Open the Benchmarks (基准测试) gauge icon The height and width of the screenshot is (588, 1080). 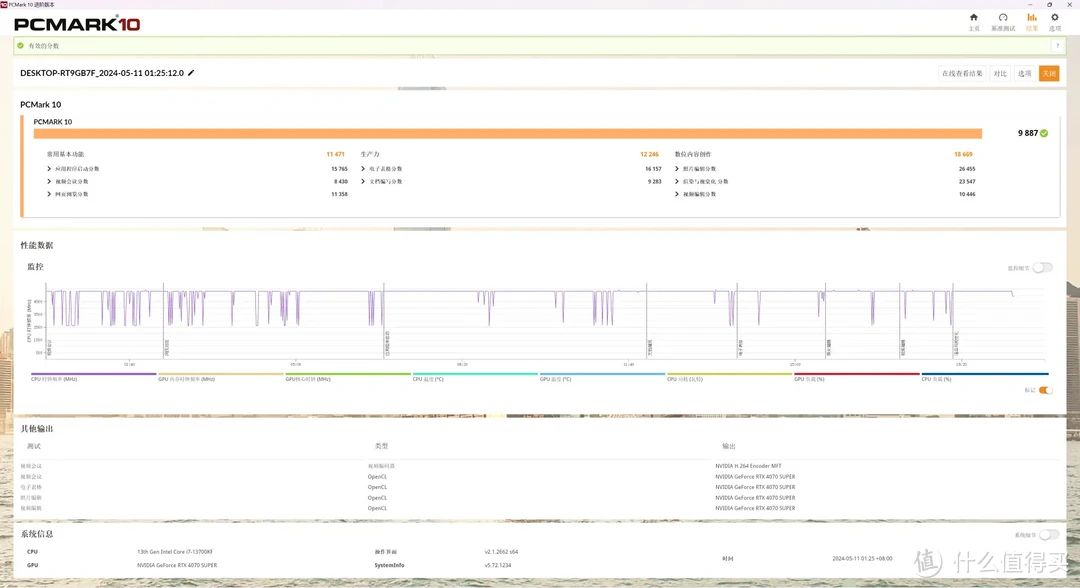[1003, 18]
